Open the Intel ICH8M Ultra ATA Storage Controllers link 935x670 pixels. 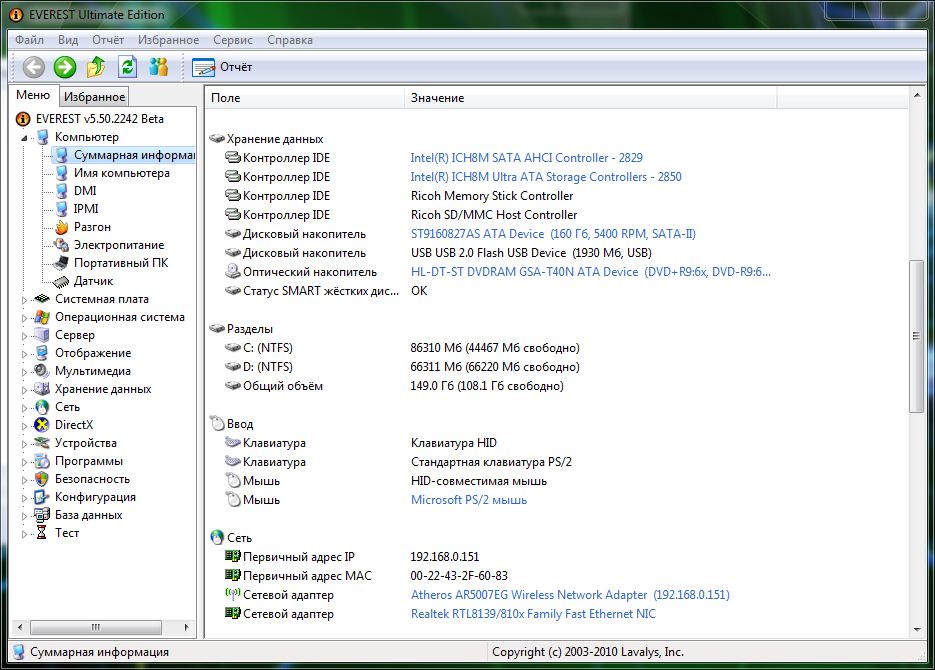point(546,177)
